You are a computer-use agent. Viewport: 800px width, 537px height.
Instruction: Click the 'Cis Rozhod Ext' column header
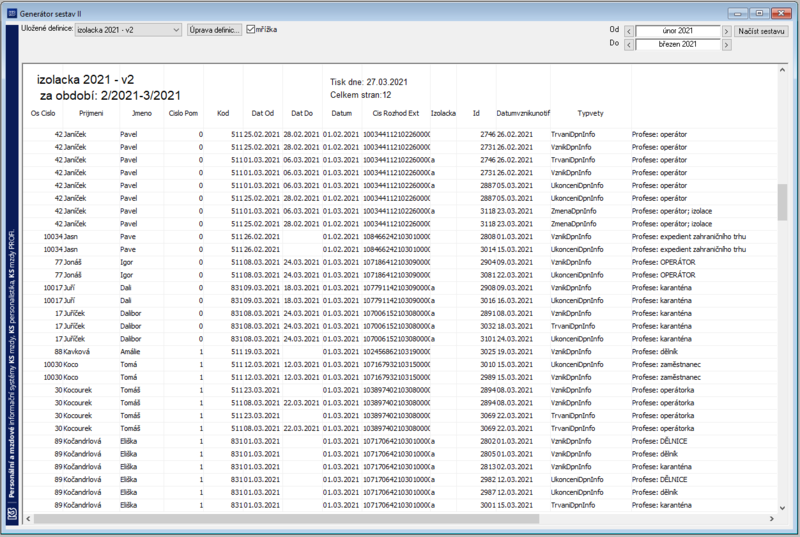pos(395,113)
